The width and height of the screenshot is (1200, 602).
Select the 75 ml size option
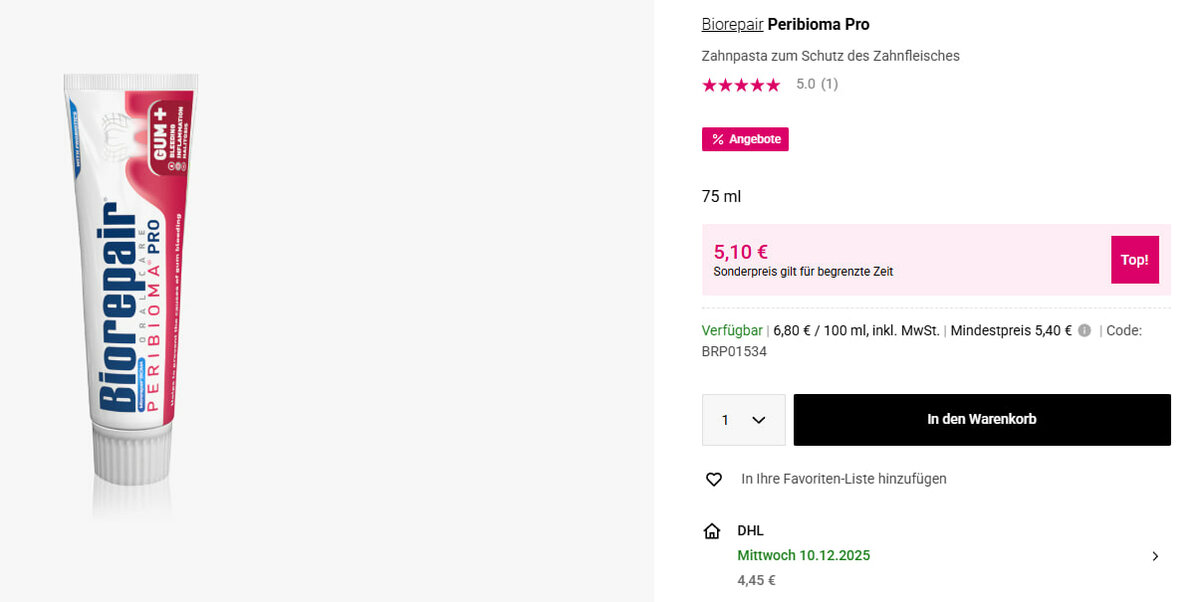[721, 196]
